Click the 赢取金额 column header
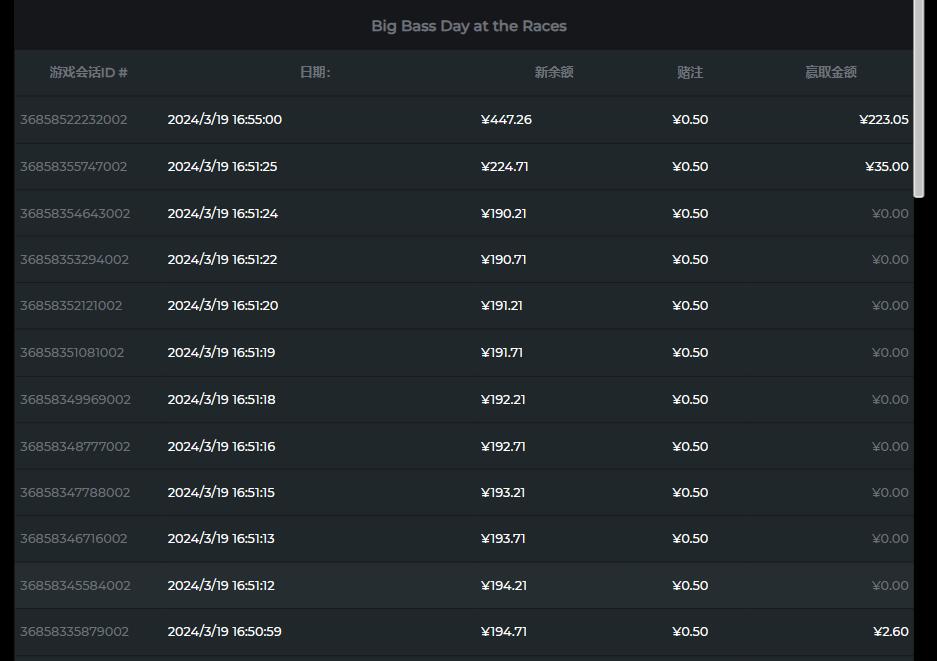 pos(831,72)
